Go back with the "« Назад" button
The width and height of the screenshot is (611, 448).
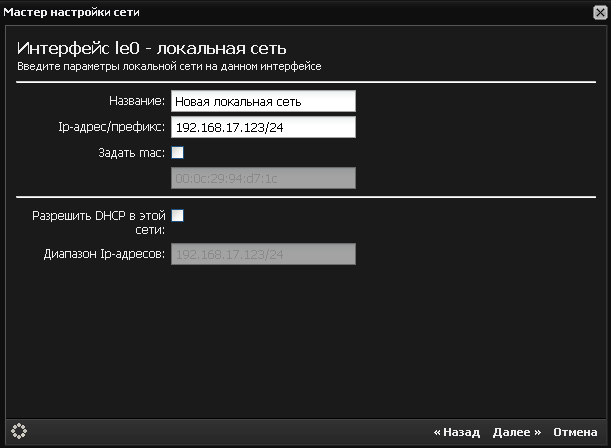tap(456, 432)
